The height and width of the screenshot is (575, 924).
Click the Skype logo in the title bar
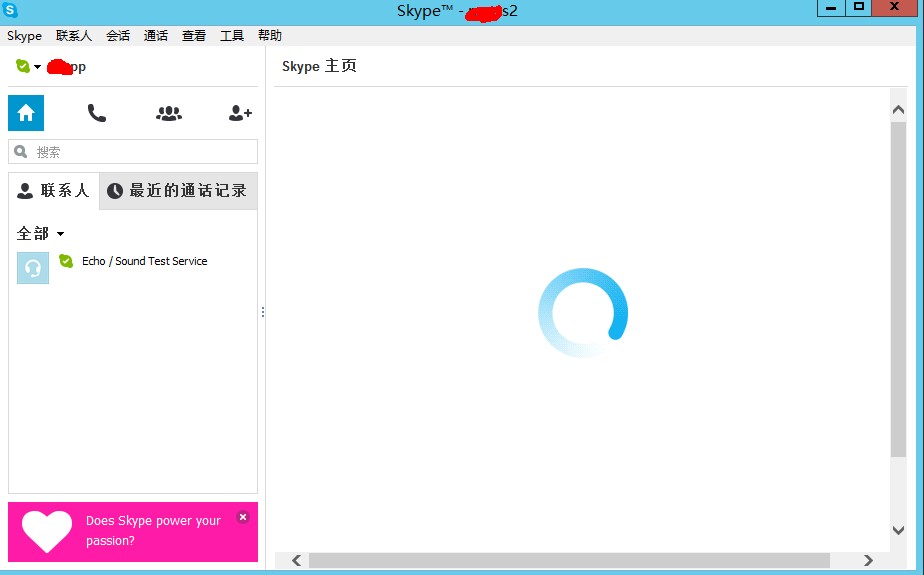tap(10, 10)
